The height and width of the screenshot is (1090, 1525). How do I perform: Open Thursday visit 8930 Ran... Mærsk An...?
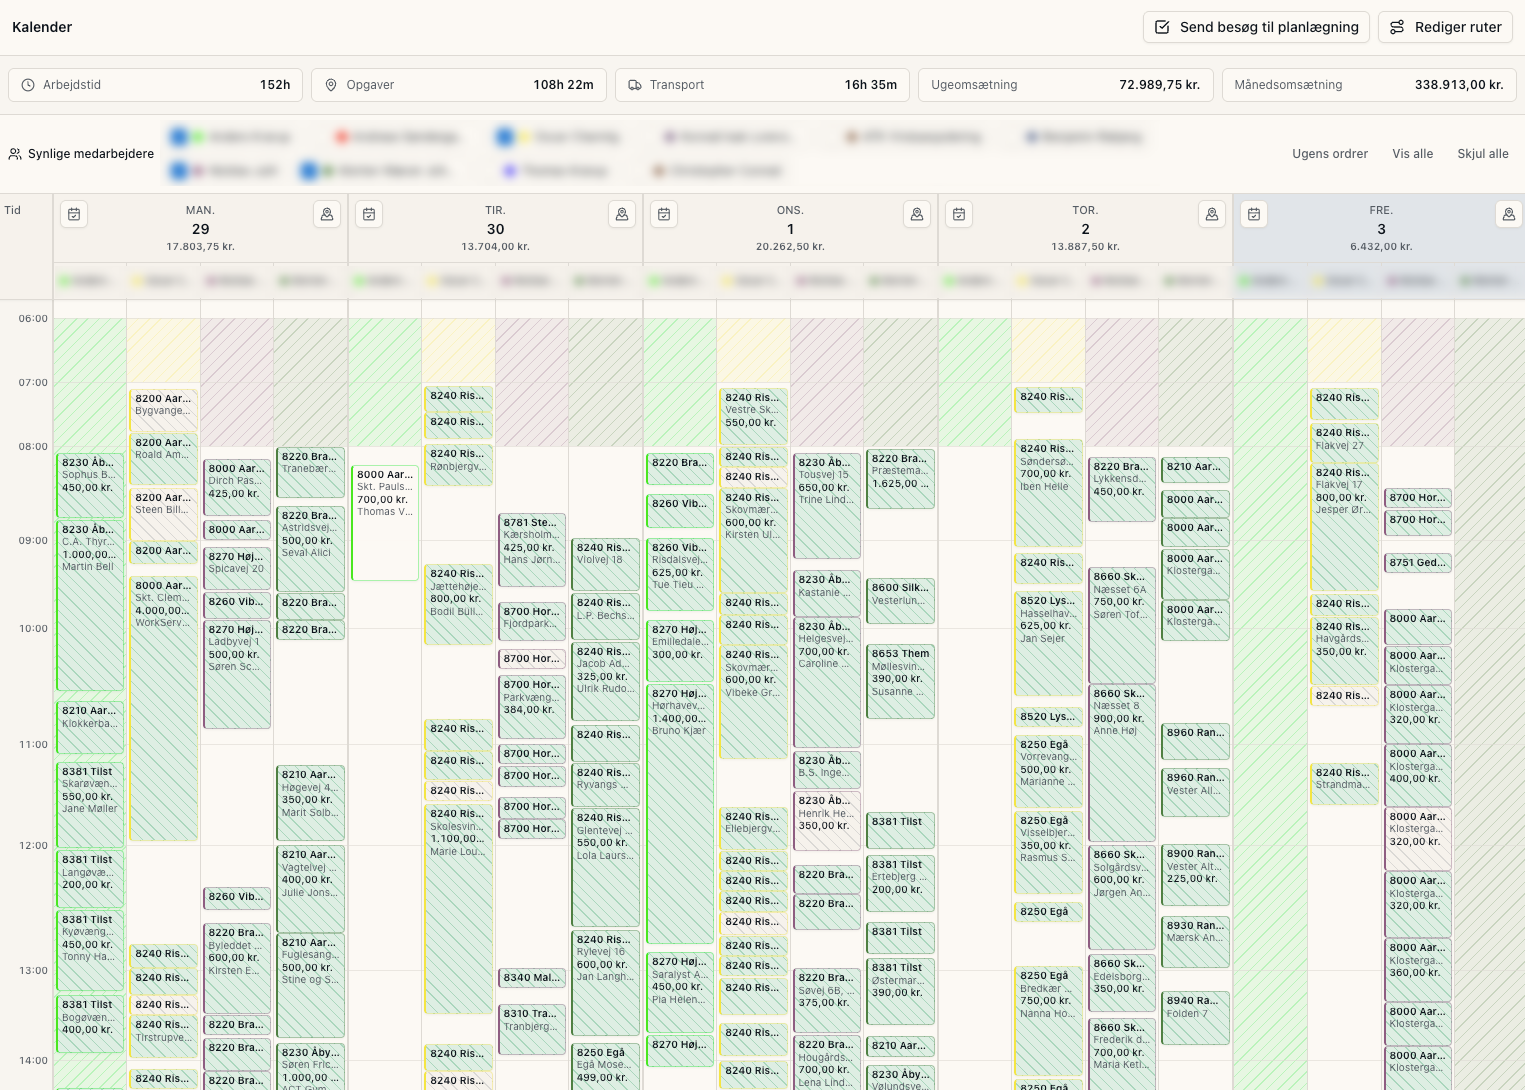pyautogui.click(x=1195, y=942)
